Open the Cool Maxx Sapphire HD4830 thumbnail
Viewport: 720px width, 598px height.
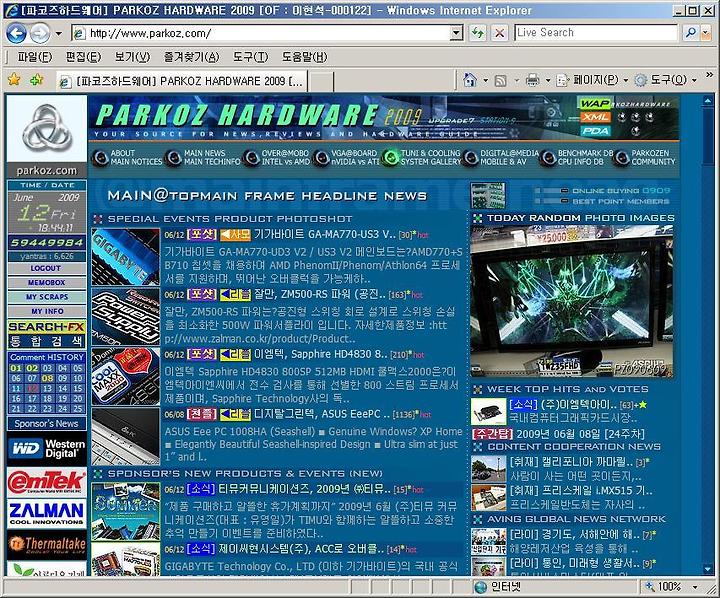pyautogui.click(x=126, y=376)
